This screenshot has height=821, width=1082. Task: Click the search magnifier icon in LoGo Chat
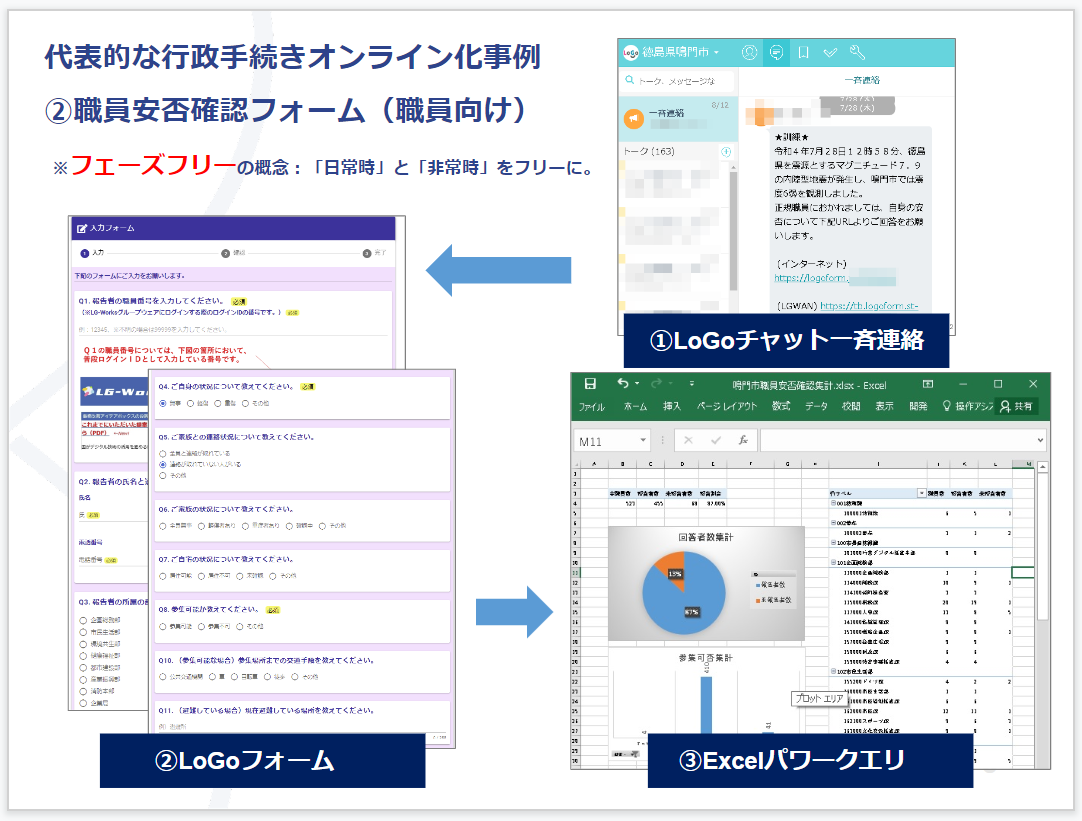pos(629,81)
